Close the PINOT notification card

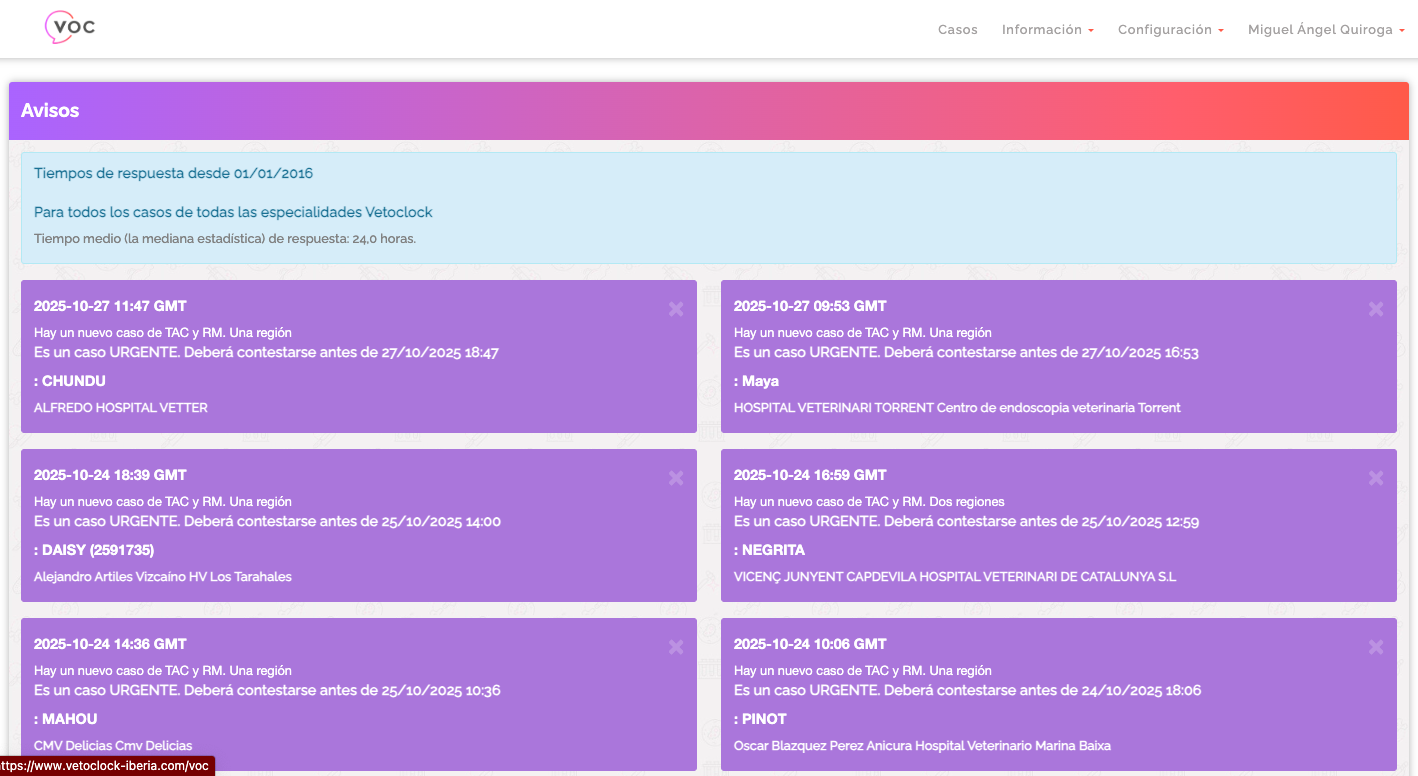coord(1376,647)
